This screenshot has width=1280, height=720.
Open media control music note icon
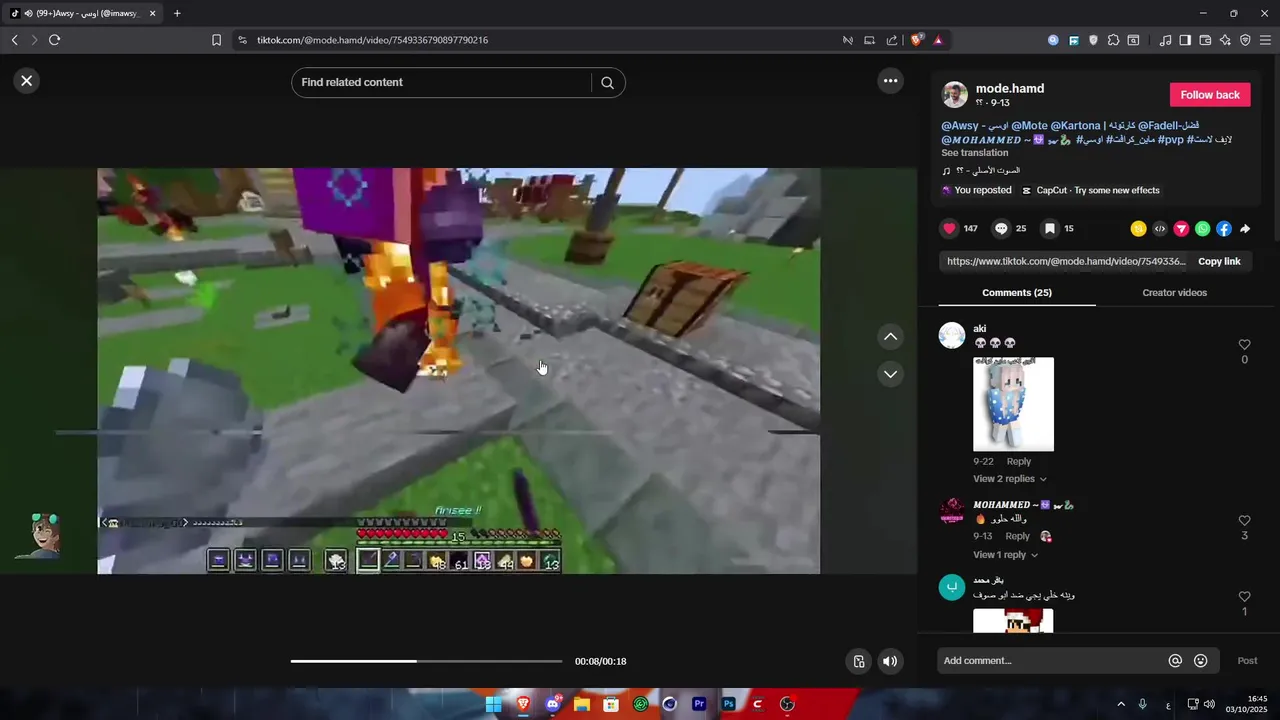1165,40
